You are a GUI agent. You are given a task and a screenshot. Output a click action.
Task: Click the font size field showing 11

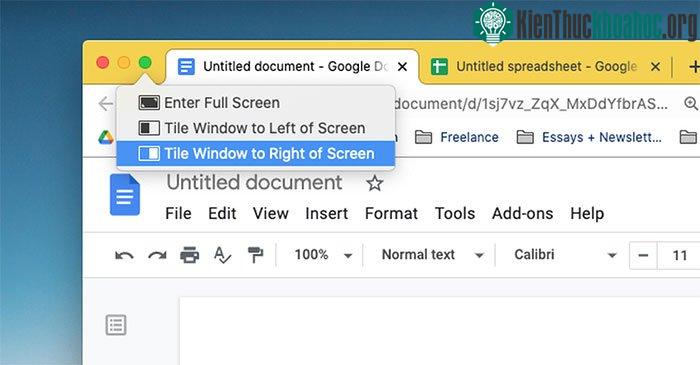point(679,256)
